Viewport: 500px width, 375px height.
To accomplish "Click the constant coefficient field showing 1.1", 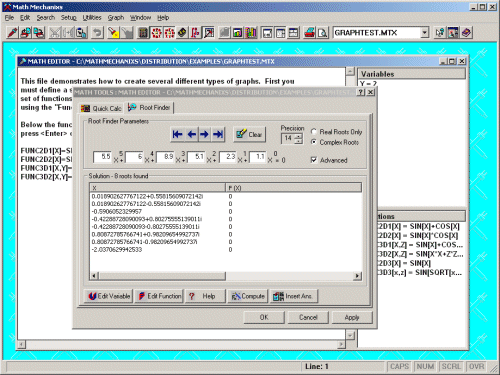I will [257, 157].
